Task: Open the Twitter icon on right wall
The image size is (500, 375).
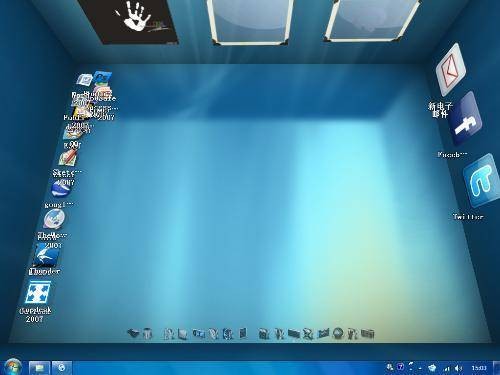Action: pos(481,180)
